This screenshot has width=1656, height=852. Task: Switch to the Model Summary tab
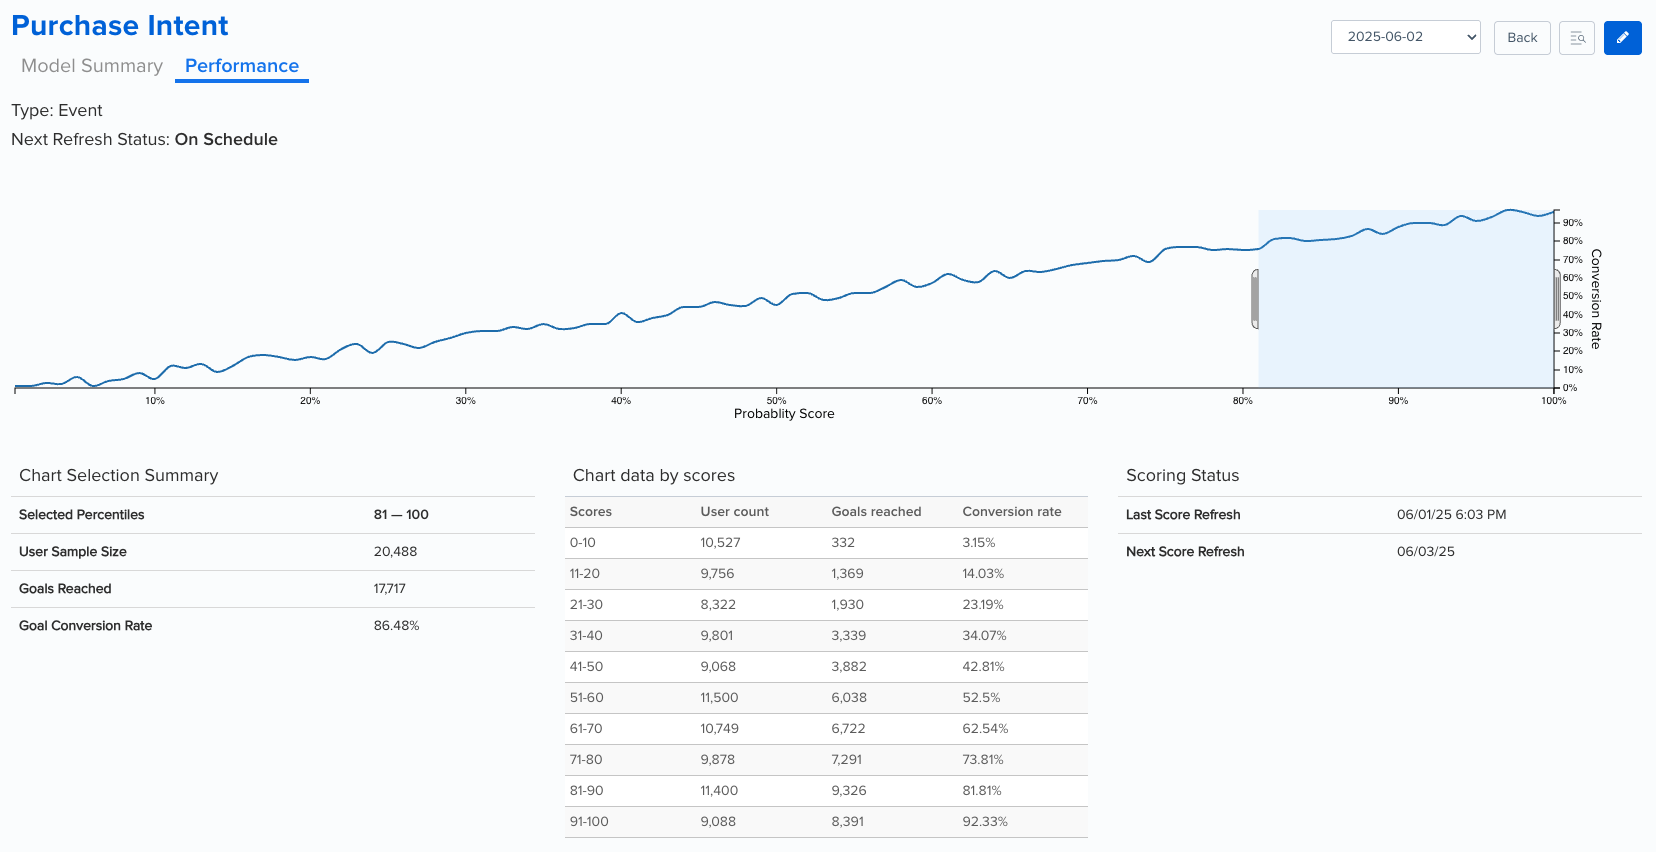click(x=92, y=66)
